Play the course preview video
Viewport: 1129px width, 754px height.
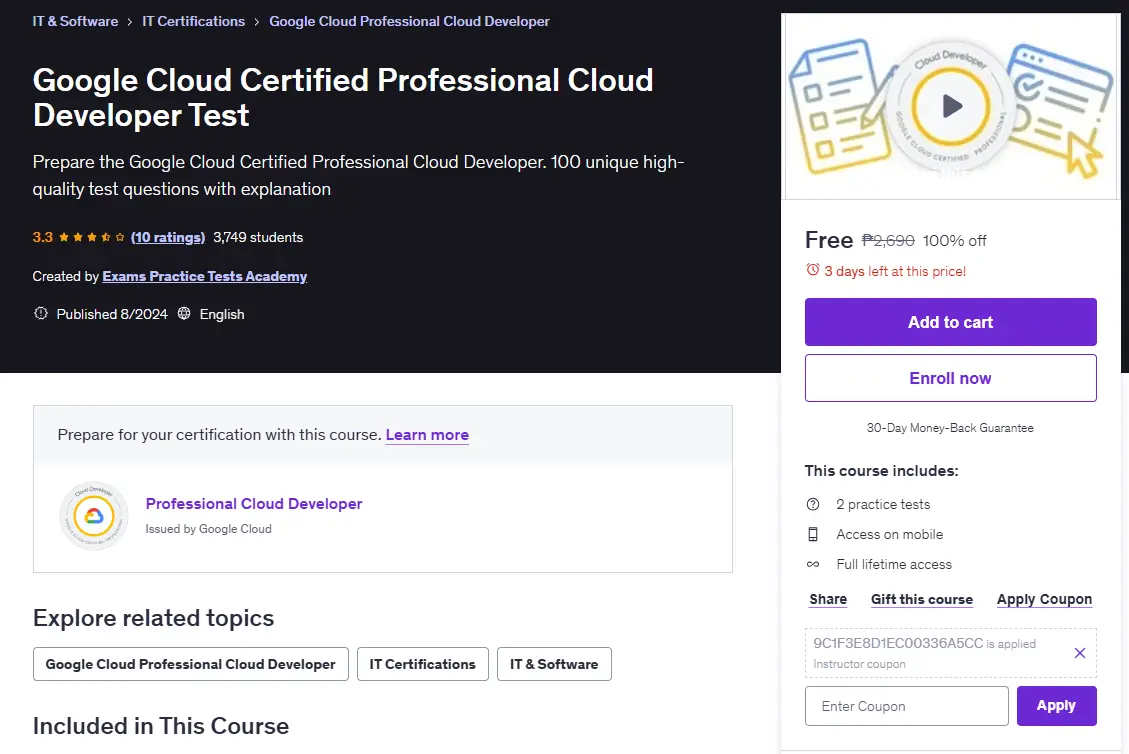tap(951, 107)
